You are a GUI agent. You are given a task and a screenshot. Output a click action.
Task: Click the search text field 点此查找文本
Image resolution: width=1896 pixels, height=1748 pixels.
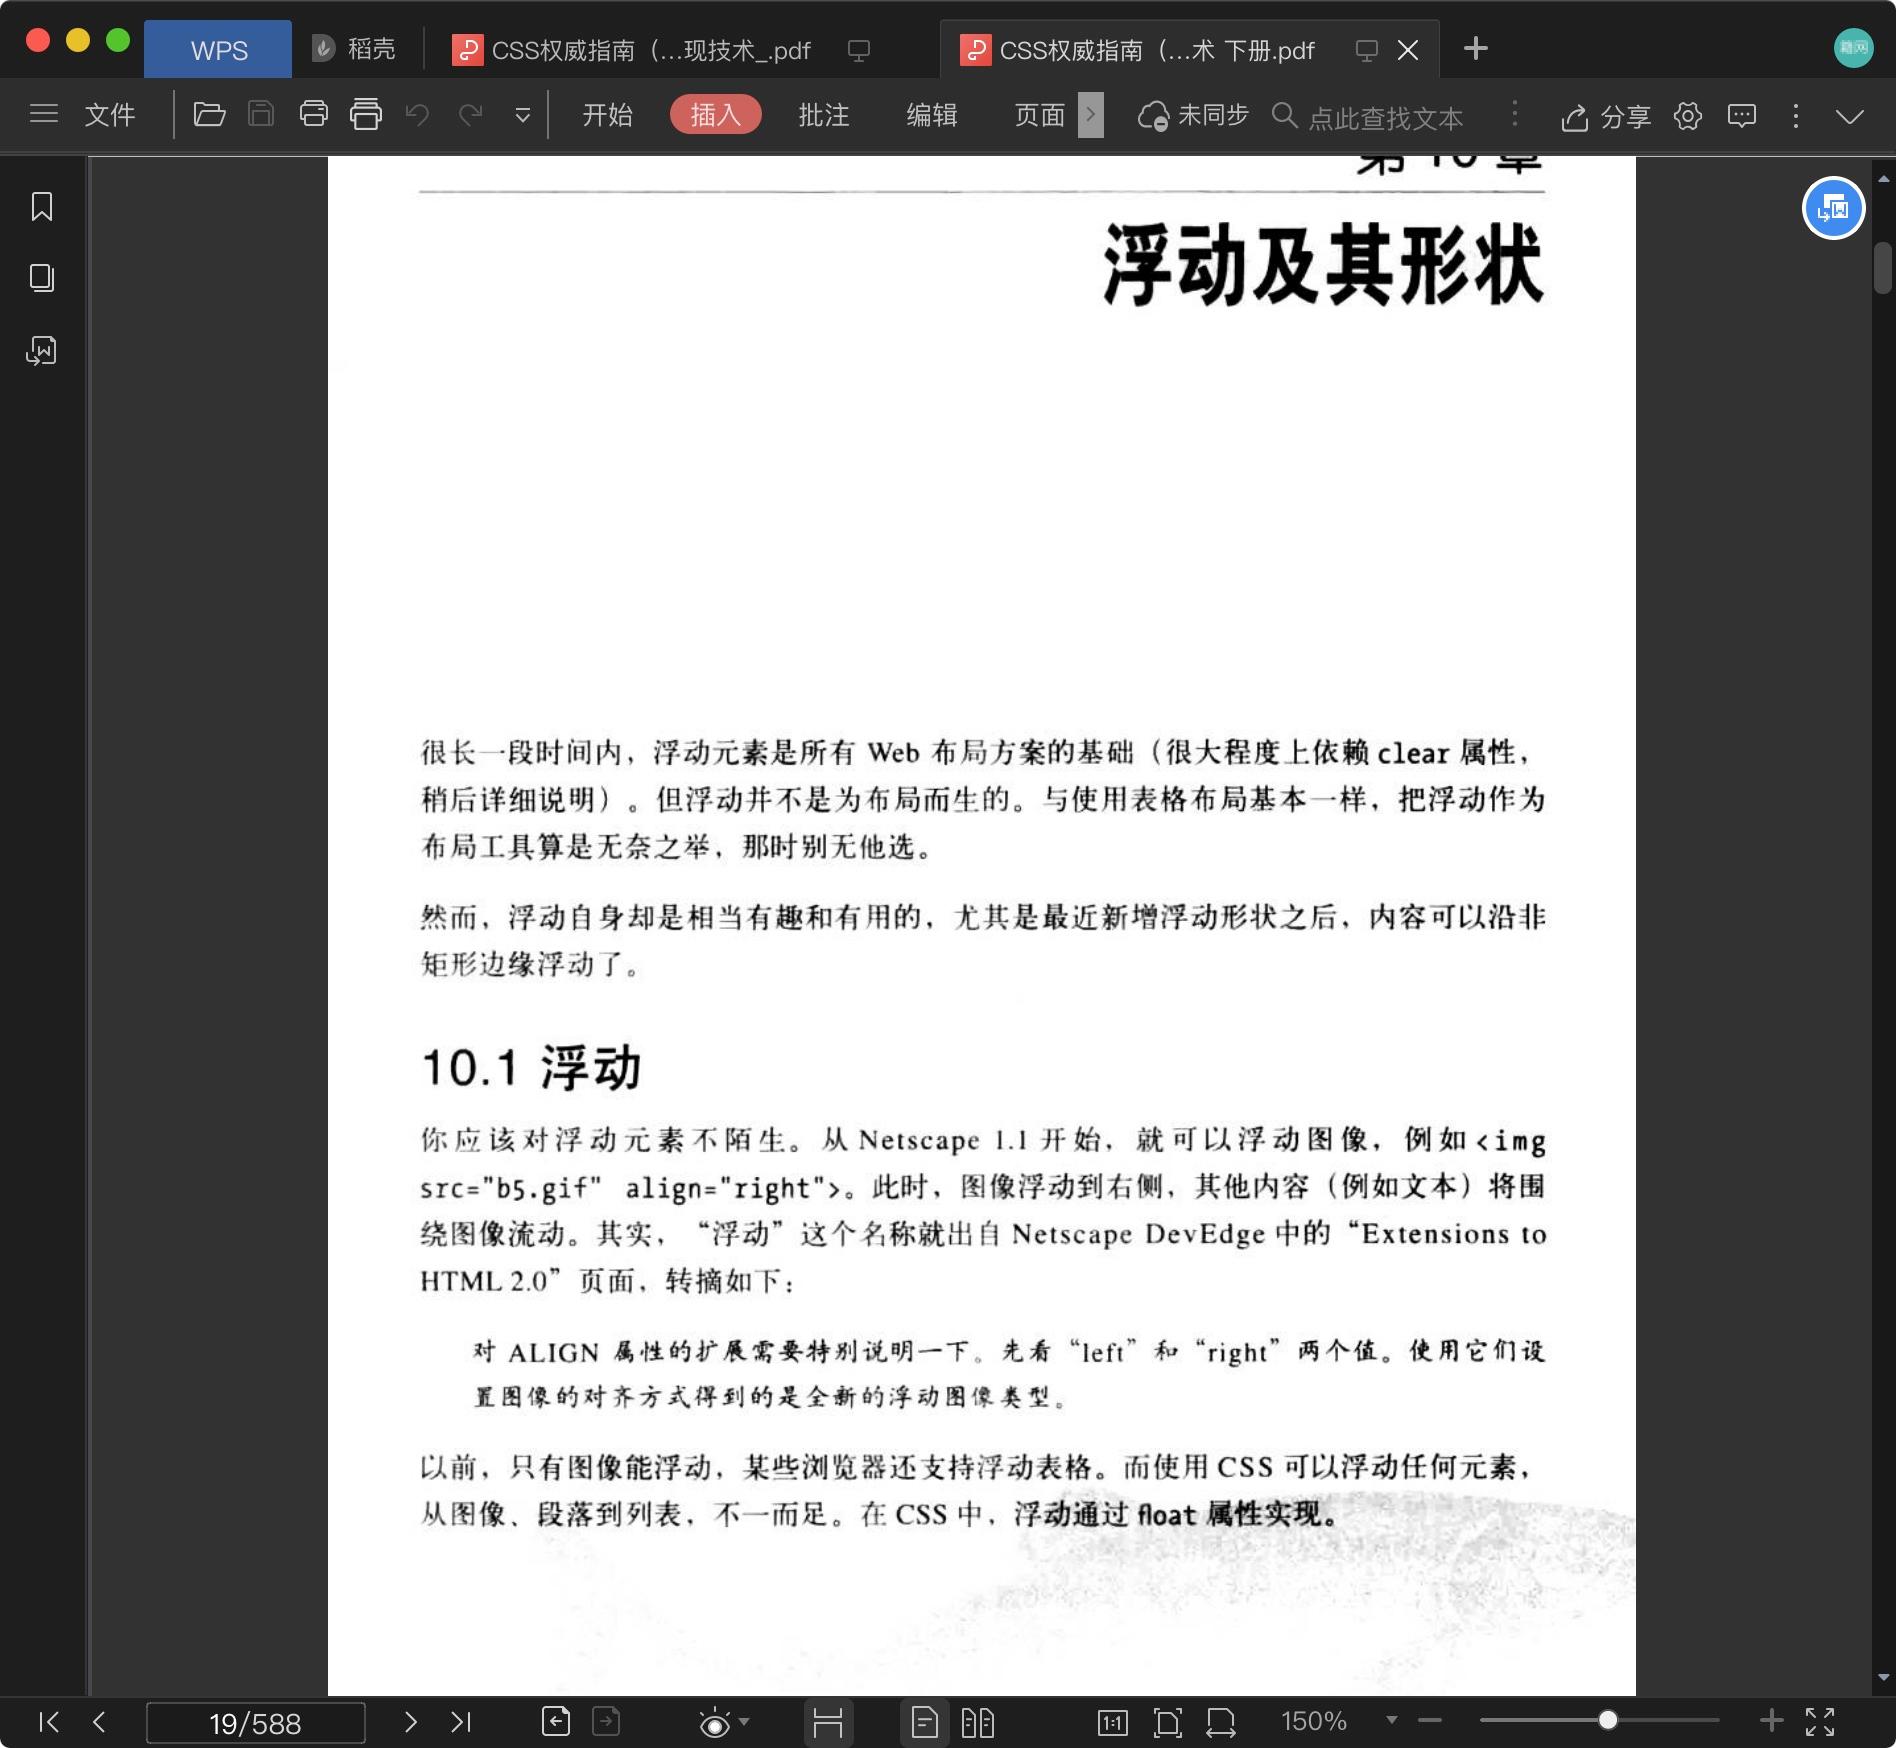[x=1385, y=117]
